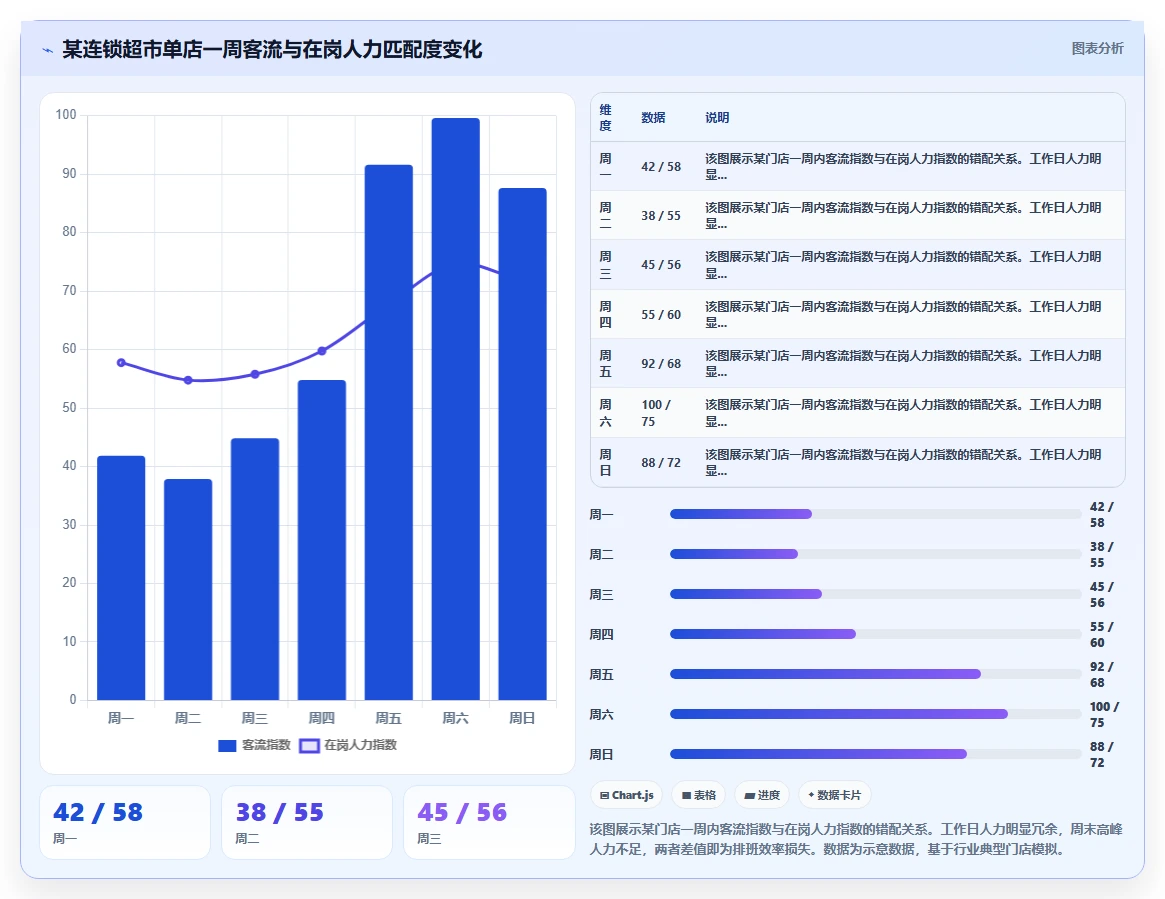Open the 38 / 55 周二 data card
Screen dimensions: 1165x899
(307, 822)
